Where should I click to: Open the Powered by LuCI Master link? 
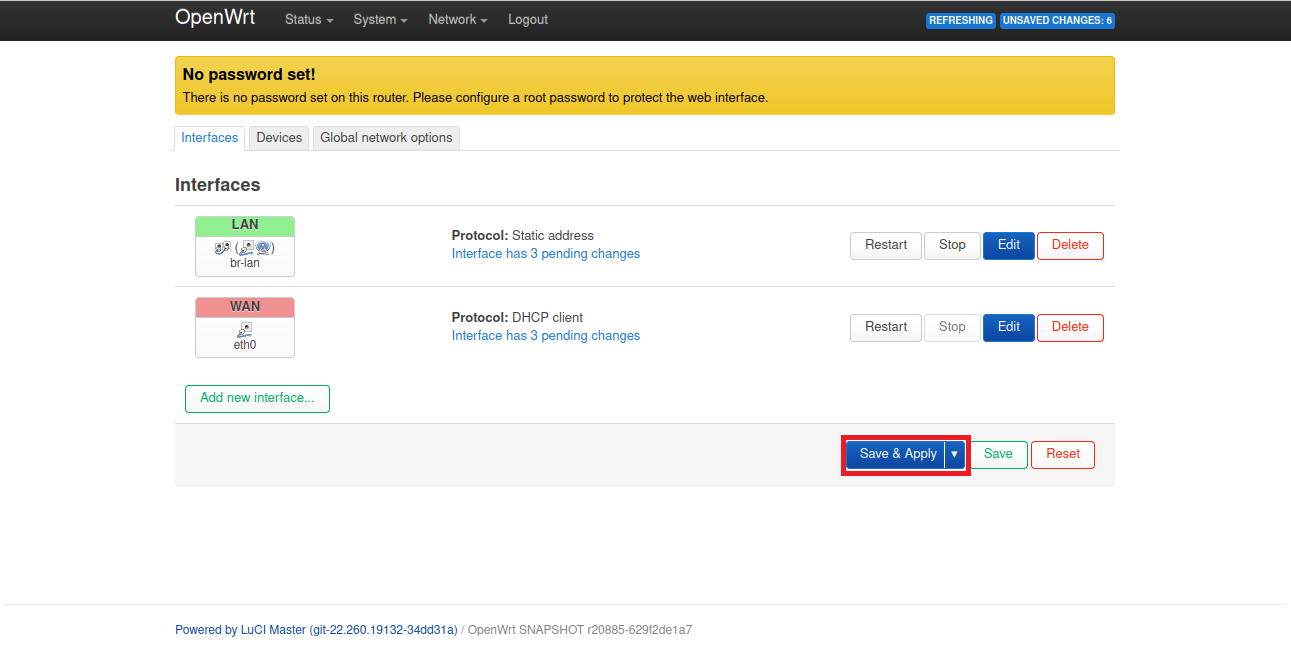[x=316, y=630]
